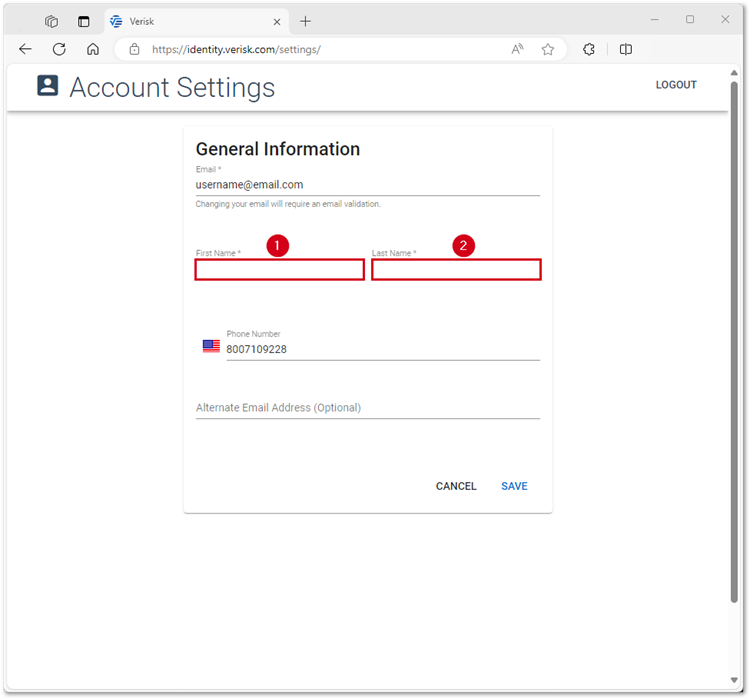Open the browser extensions menu
This screenshot has width=750, height=699.
pyautogui.click(x=589, y=49)
